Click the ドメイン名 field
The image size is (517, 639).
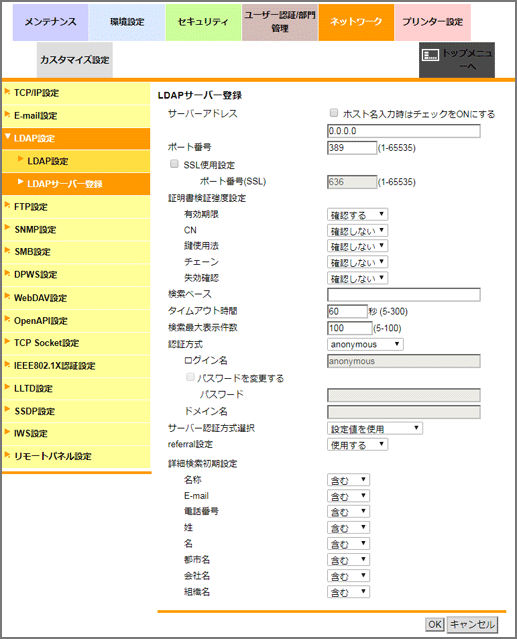click(x=404, y=412)
